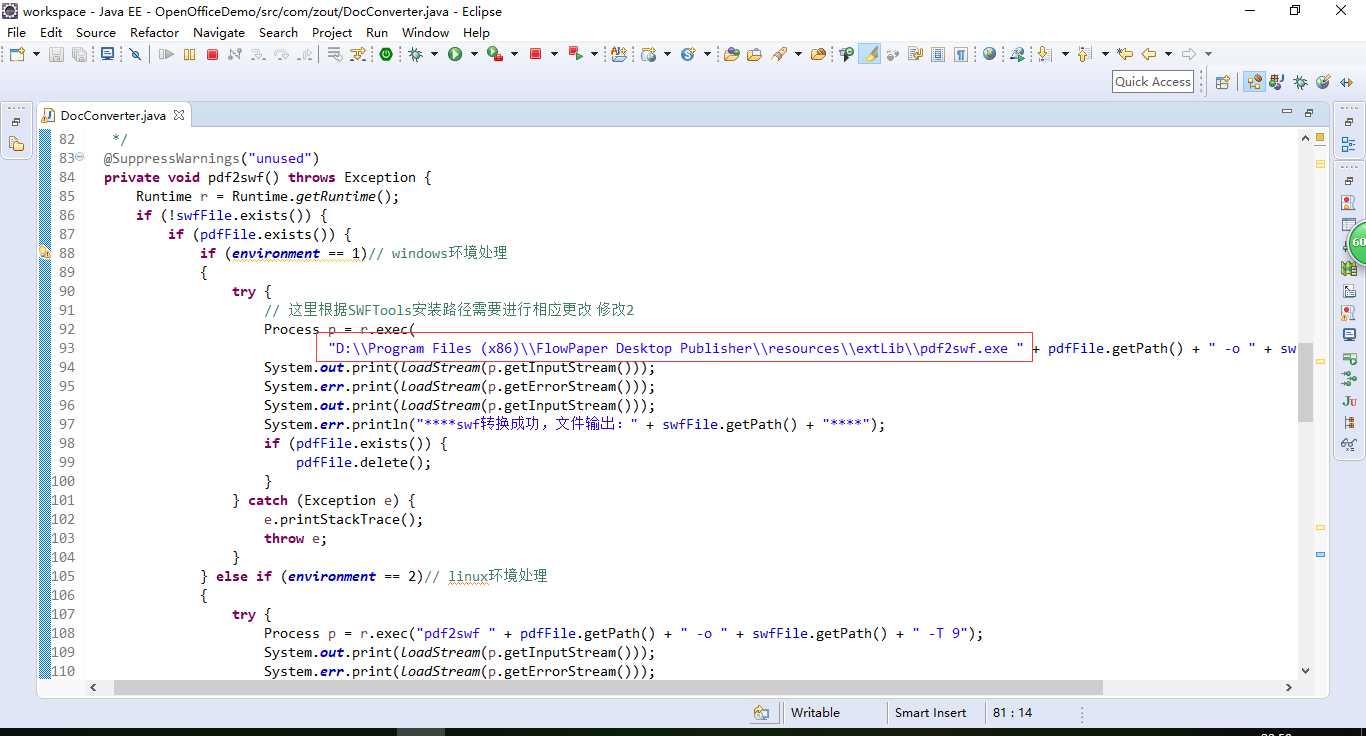The height and width of the screenshot is (736, 1366).
Task: Click the Last Edit Location icon
Action: (1125, 54)
